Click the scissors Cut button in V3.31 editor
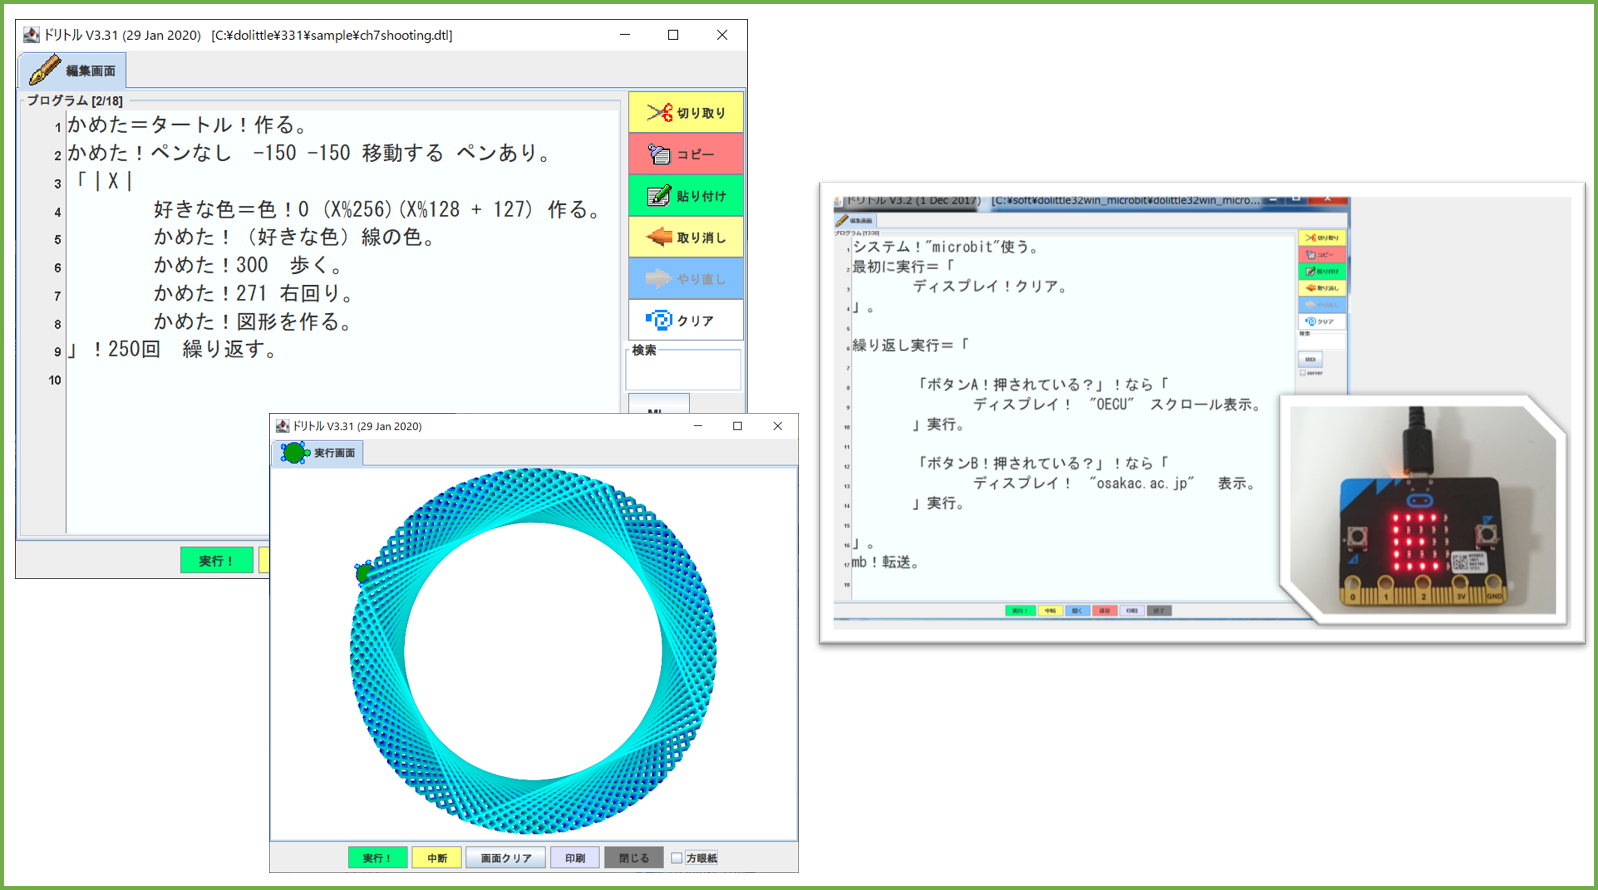This screenshot has height=890, width=1598. tap(686, 113)
